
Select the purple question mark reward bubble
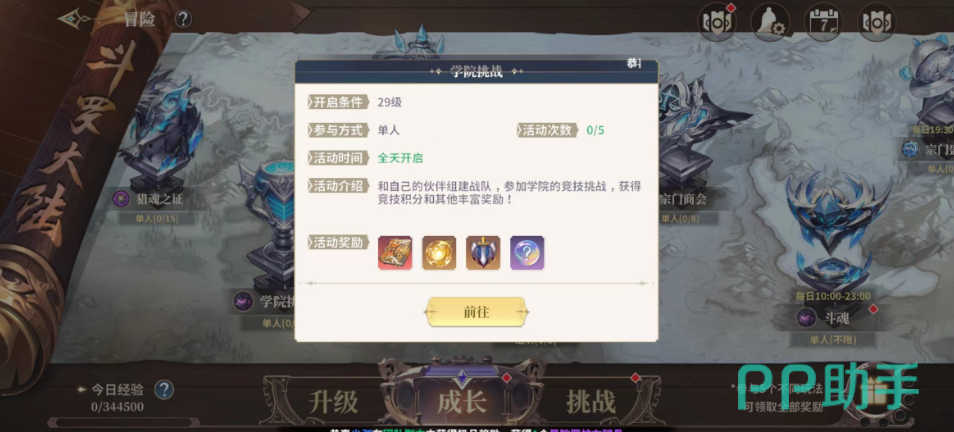click(x=527, y=253)
